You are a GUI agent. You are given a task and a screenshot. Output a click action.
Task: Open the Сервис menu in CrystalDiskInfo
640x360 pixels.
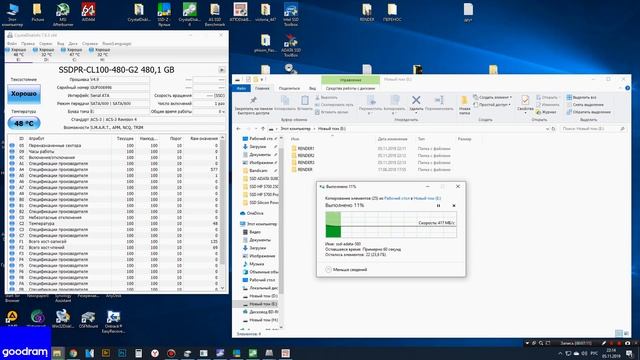[x=46, y=43]
